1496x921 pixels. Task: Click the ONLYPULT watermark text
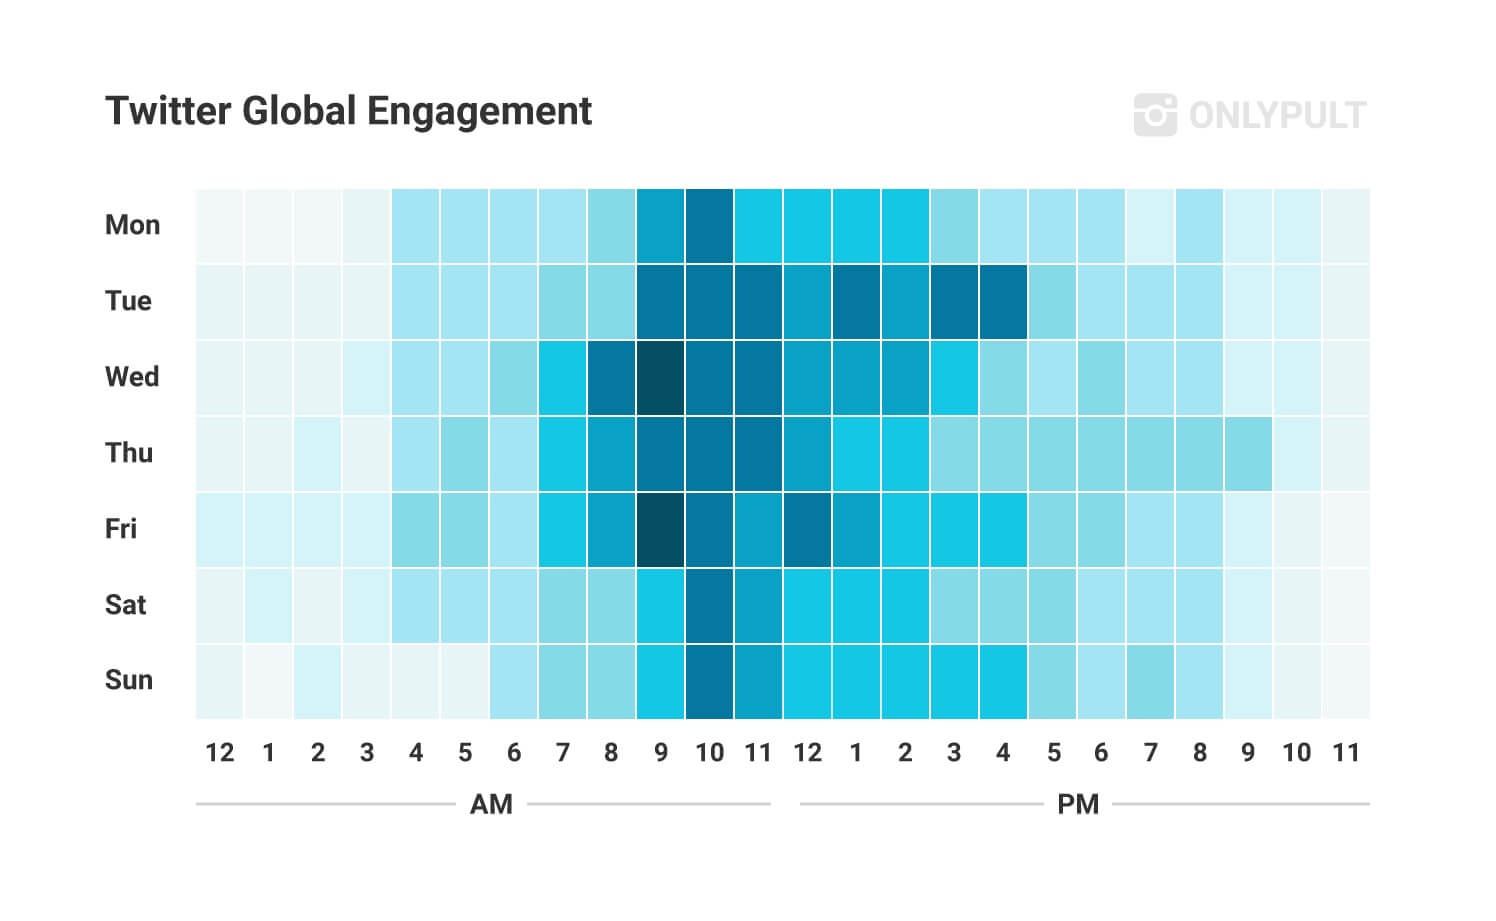click(1276, 115)
